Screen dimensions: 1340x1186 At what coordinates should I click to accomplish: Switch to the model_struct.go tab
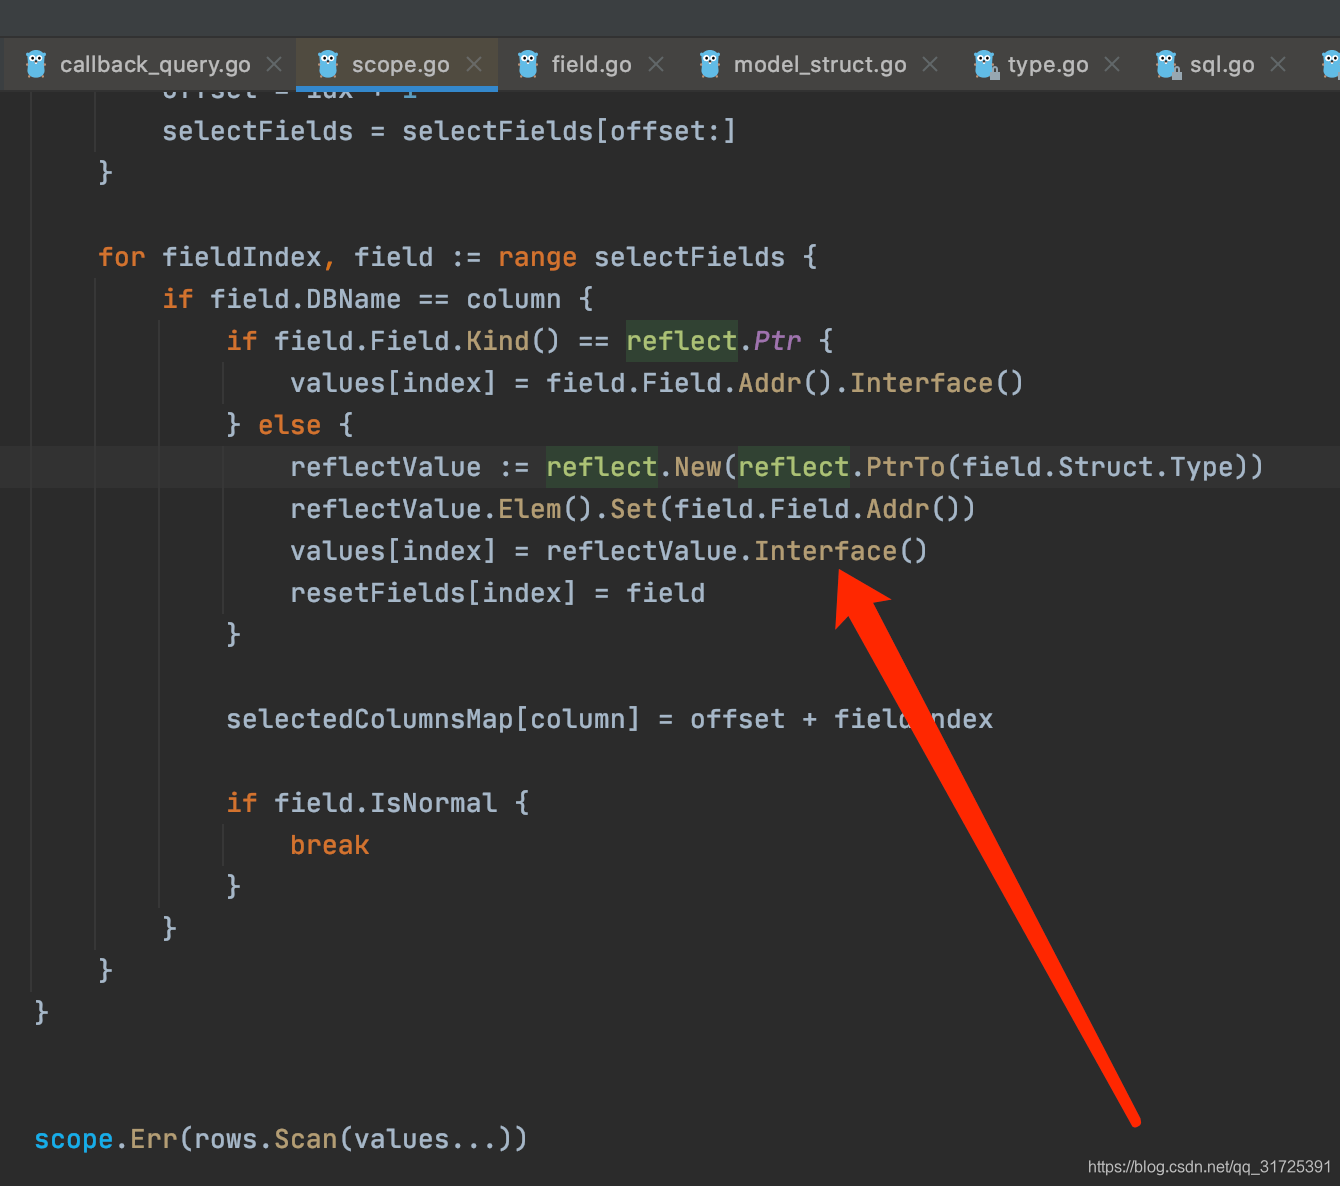pos(820,63)
